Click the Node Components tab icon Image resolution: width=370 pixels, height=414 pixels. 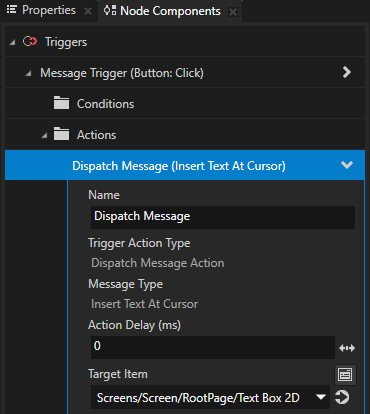pos(110,10)
